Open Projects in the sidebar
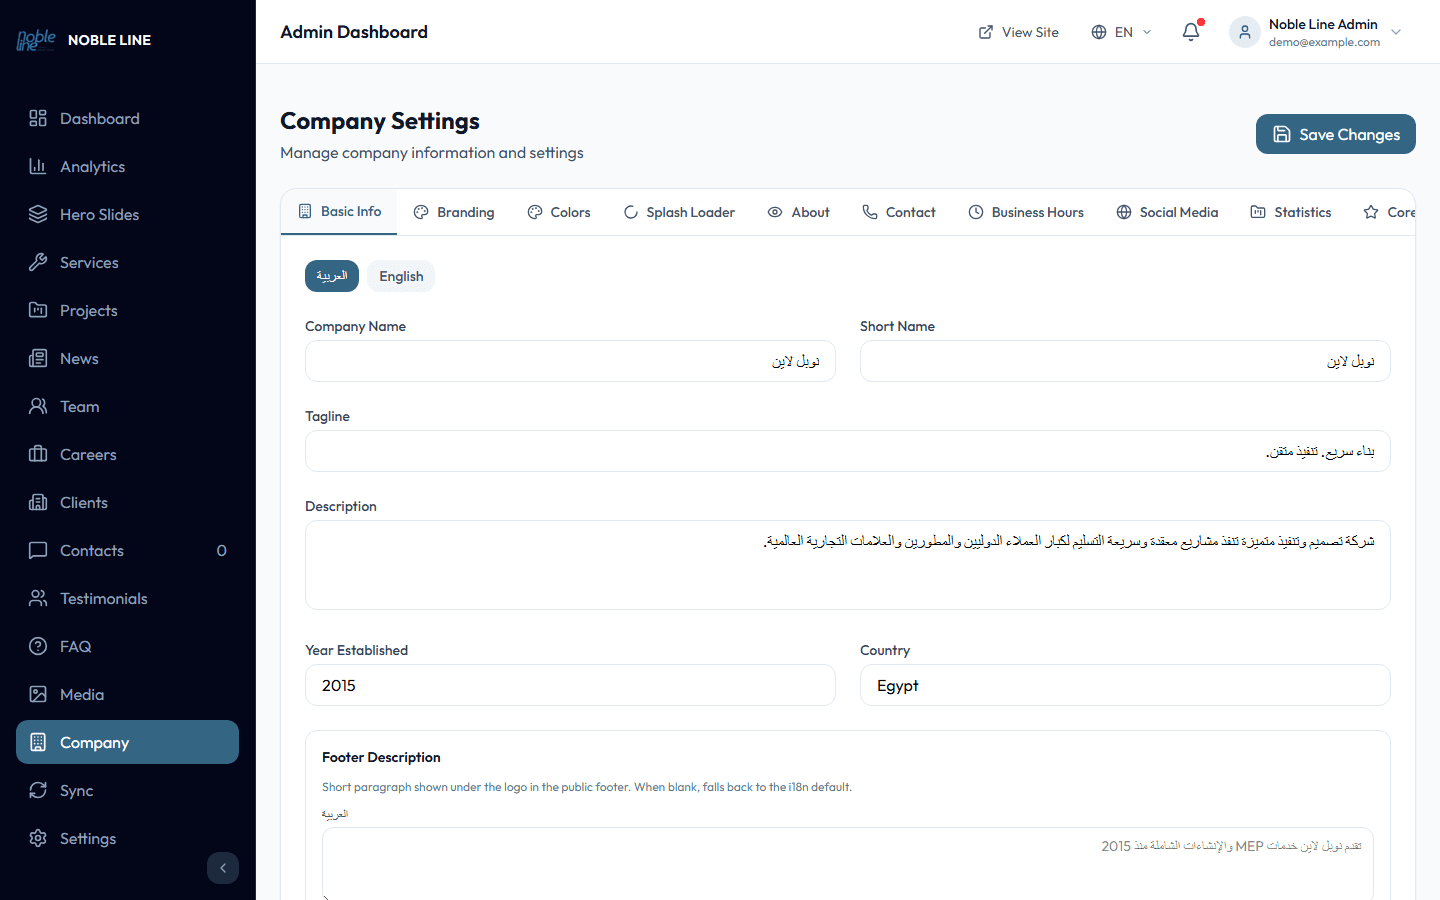The image size is (1440, 900). pyautogui.click(x=127, y=310)
